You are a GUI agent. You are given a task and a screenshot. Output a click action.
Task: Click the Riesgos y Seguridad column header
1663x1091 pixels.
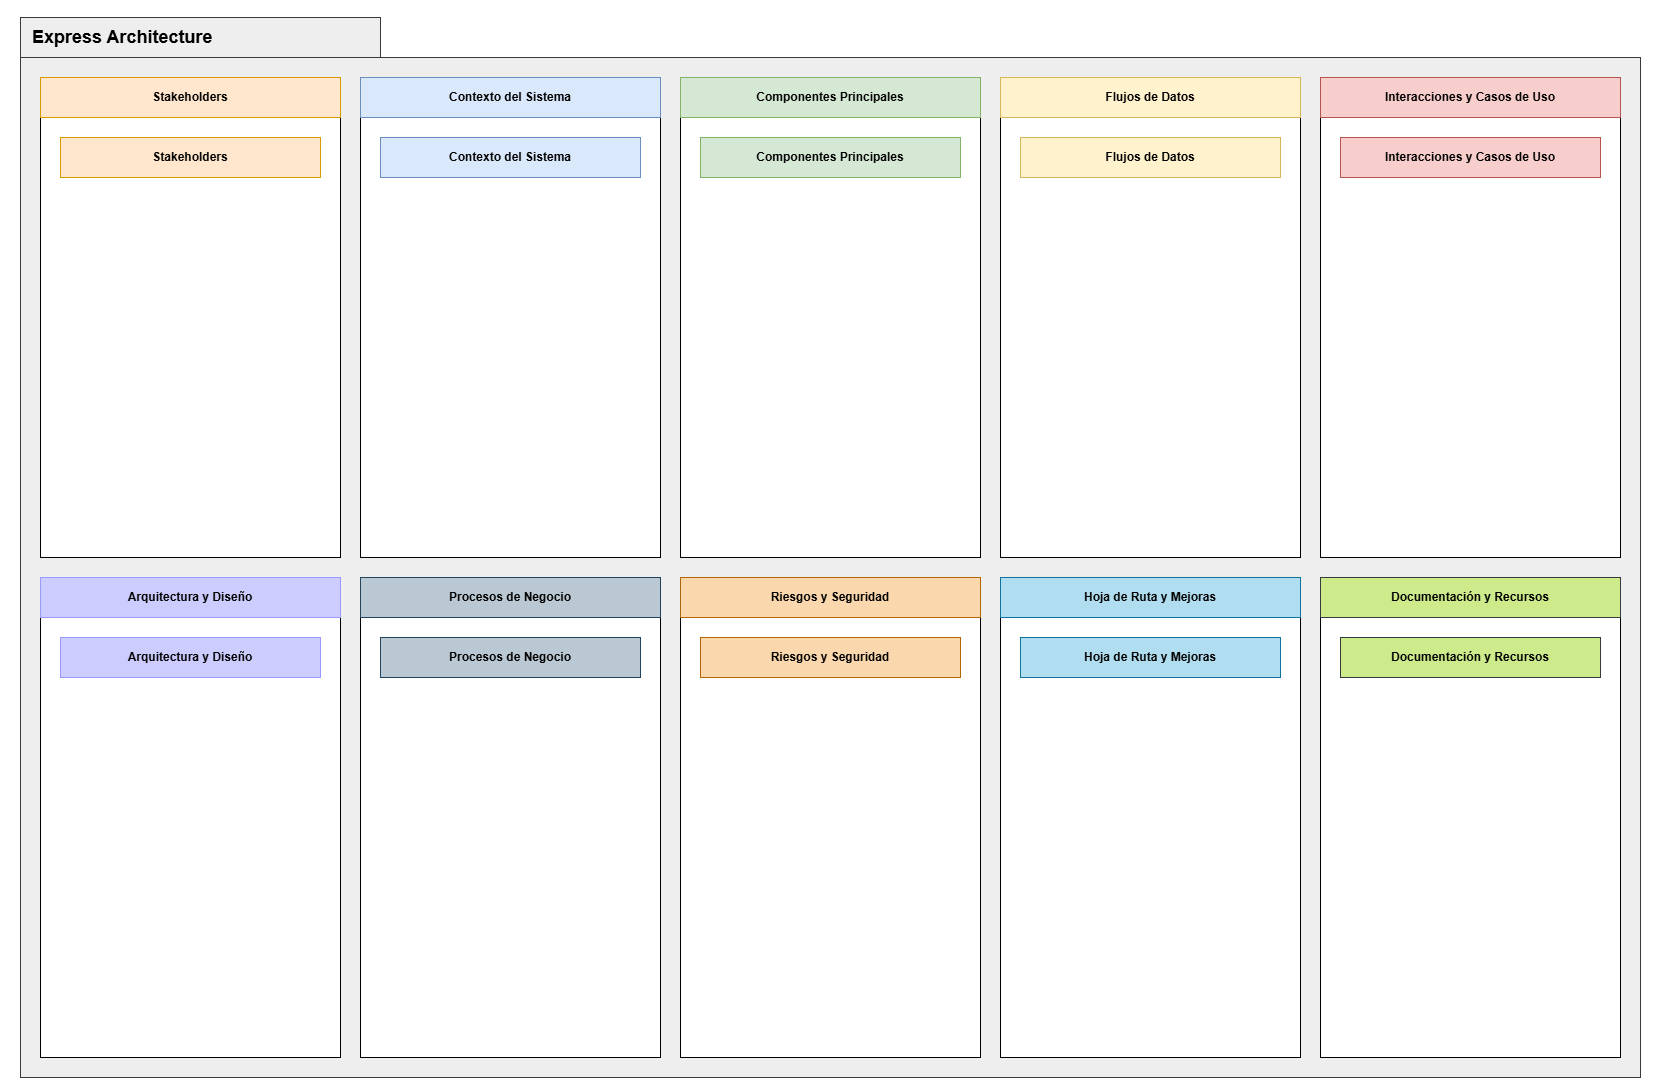pyautogui.click(x=830, y=597)
